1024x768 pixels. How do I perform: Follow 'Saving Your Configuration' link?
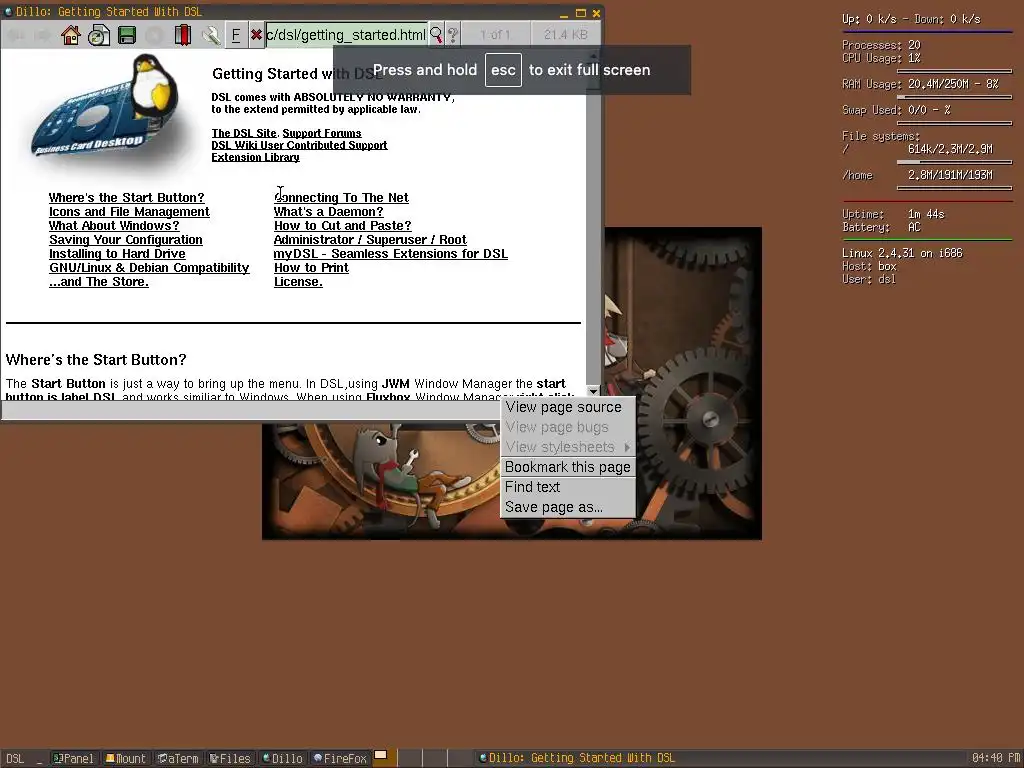(x=125, y=240)
